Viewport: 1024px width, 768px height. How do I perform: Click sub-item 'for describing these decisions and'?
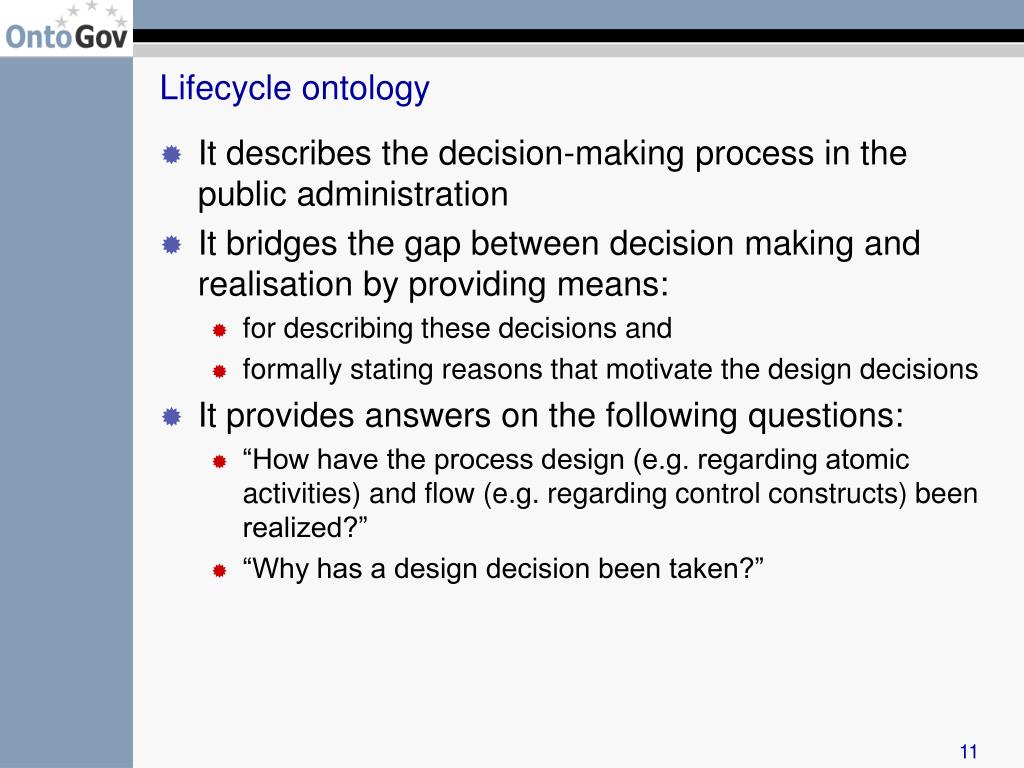point(457,328)
